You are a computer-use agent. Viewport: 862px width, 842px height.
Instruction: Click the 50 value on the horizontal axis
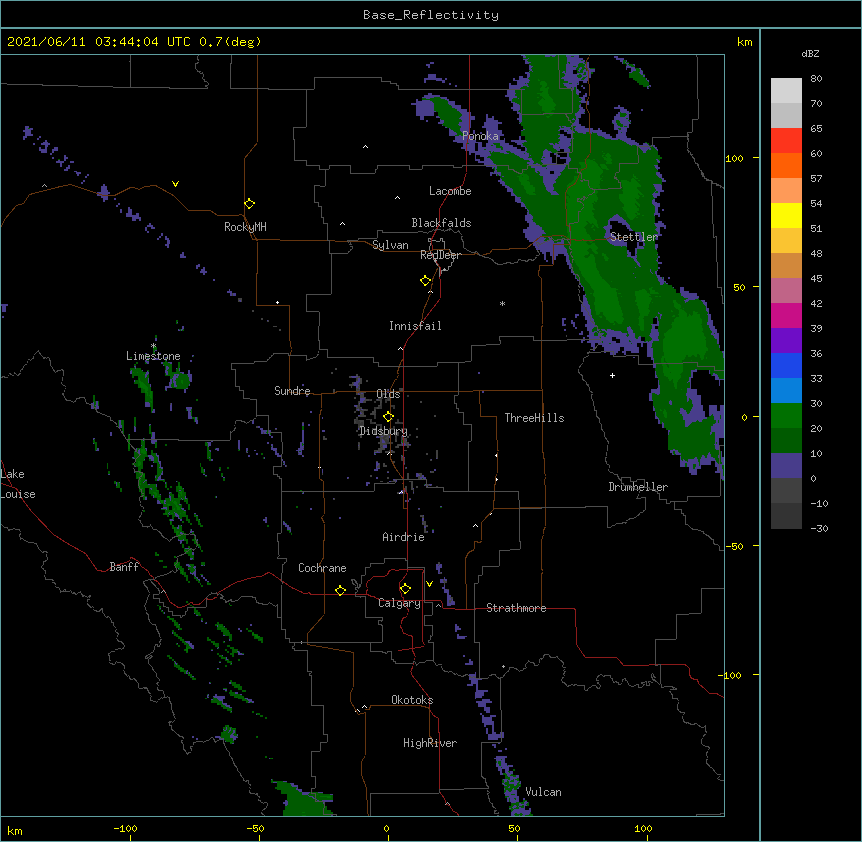514,829
